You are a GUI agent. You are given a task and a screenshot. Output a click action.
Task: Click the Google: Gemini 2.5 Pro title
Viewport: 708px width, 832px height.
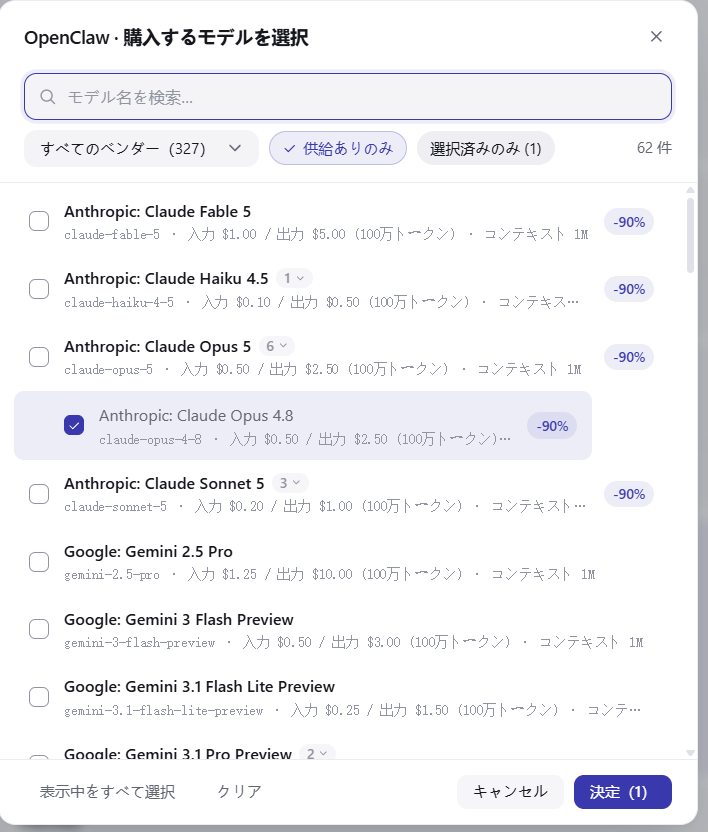point(148,552)
